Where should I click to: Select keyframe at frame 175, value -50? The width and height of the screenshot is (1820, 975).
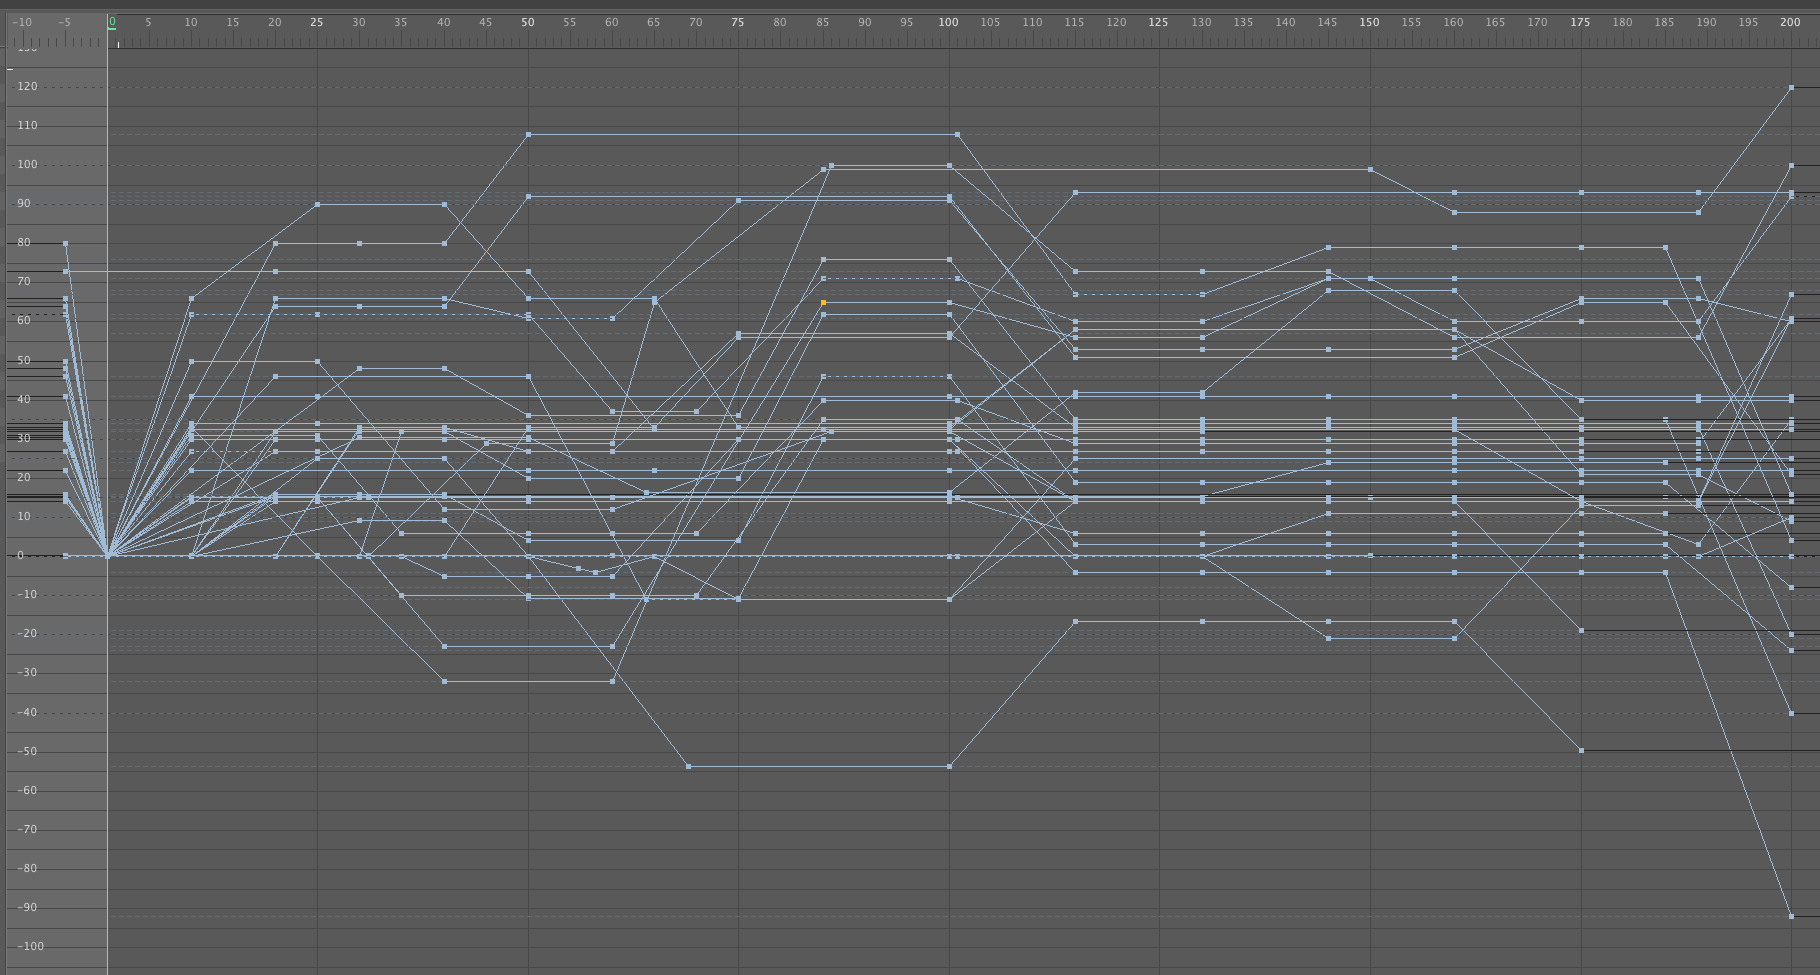pos(1581,751)
